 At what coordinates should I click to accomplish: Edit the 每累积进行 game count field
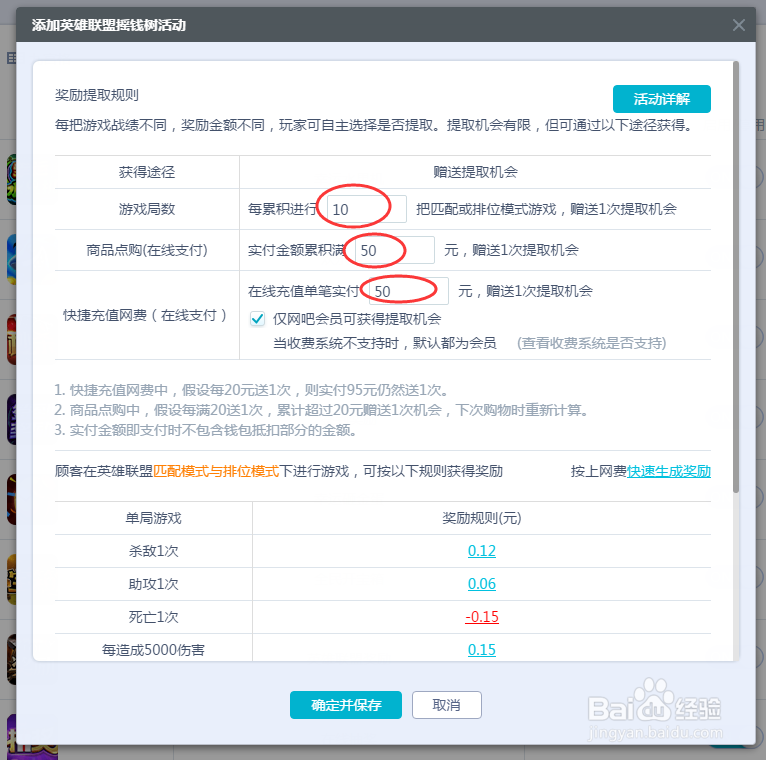pyautogui.click(x=366, y=209)
